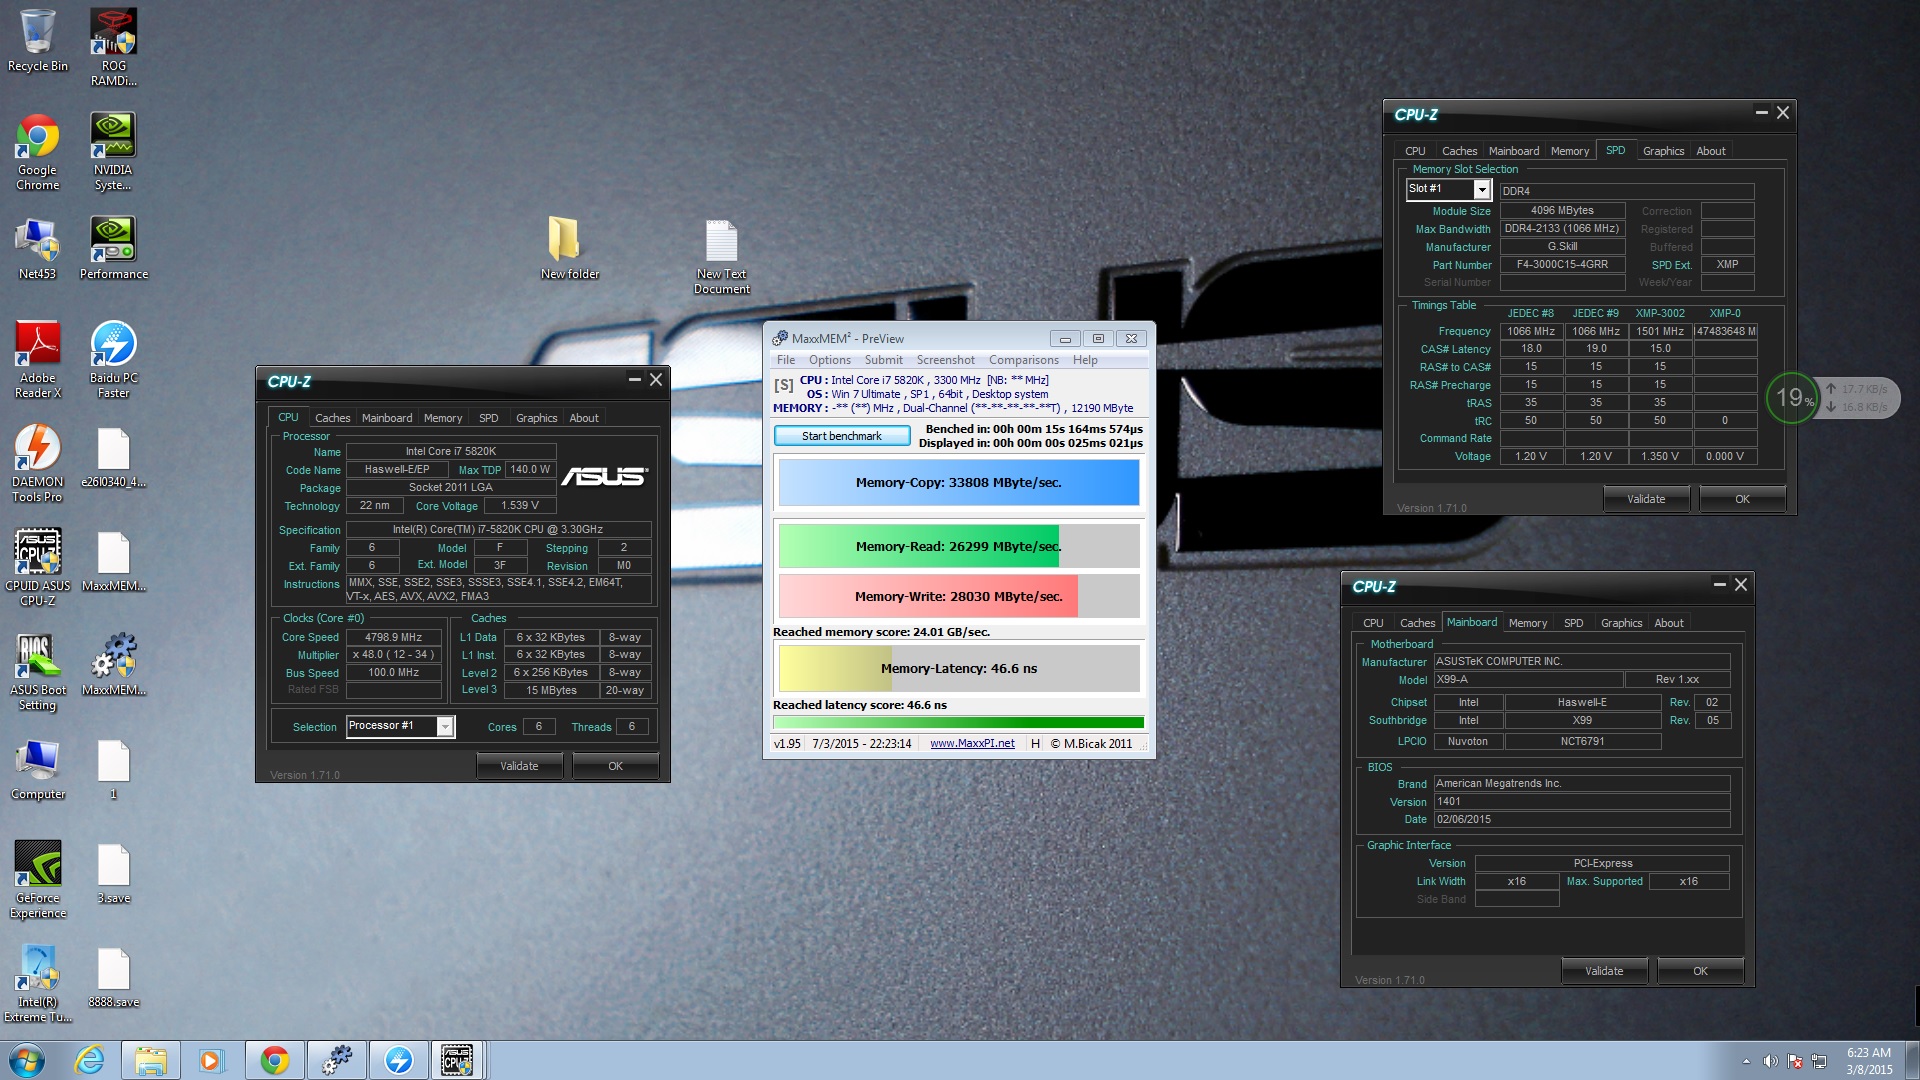Open Internet Explorer in taskbar
This screenshot has width=1920, height=1080.
[90, 1060]
